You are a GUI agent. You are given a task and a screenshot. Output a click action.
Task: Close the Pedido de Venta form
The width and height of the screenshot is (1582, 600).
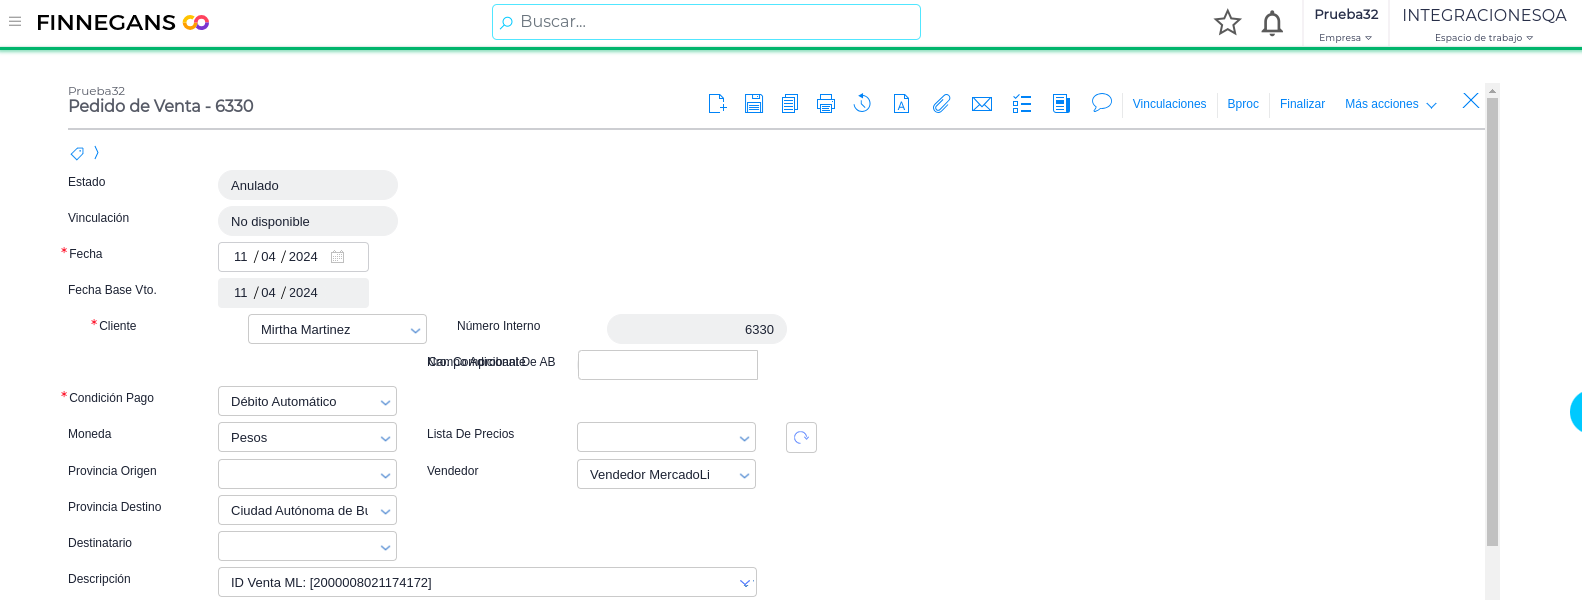pyautogui.click(x=1471, y=100)
